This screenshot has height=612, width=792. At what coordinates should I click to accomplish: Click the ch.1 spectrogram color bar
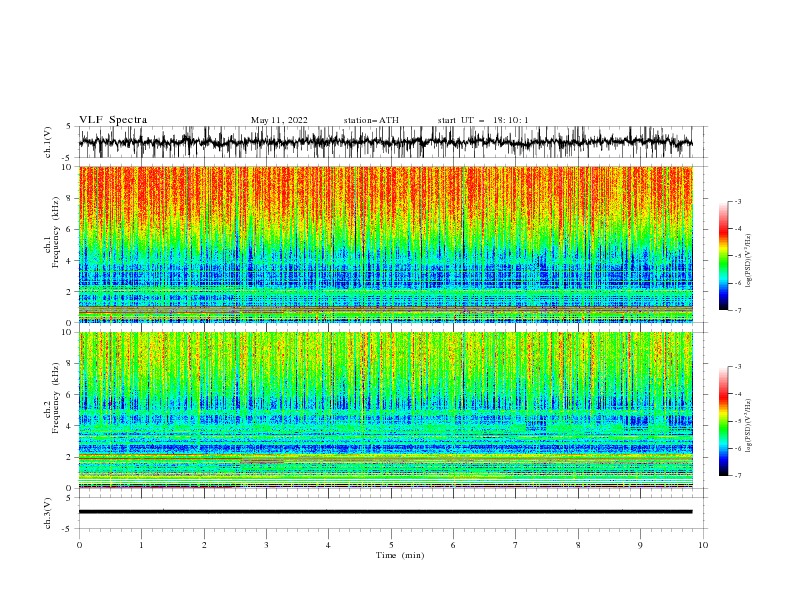[724, 256]
